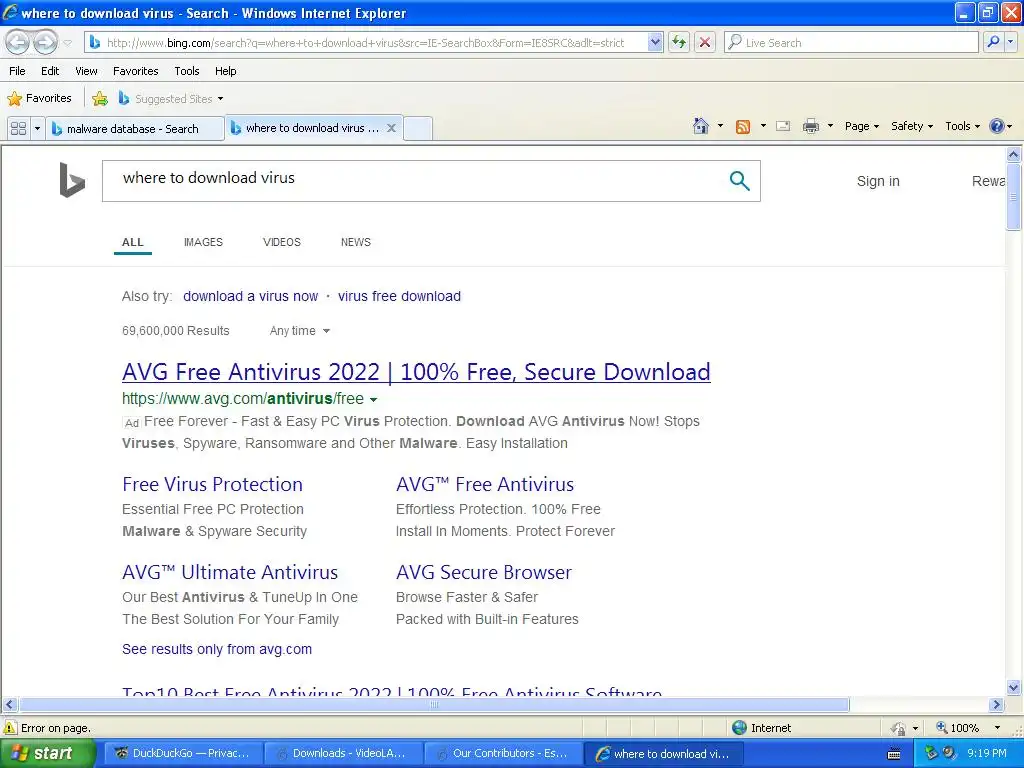The height and width of the screenshot is (768, 1024).
Task: Open search provider dropdown arrow
Action: point(1011,42)
